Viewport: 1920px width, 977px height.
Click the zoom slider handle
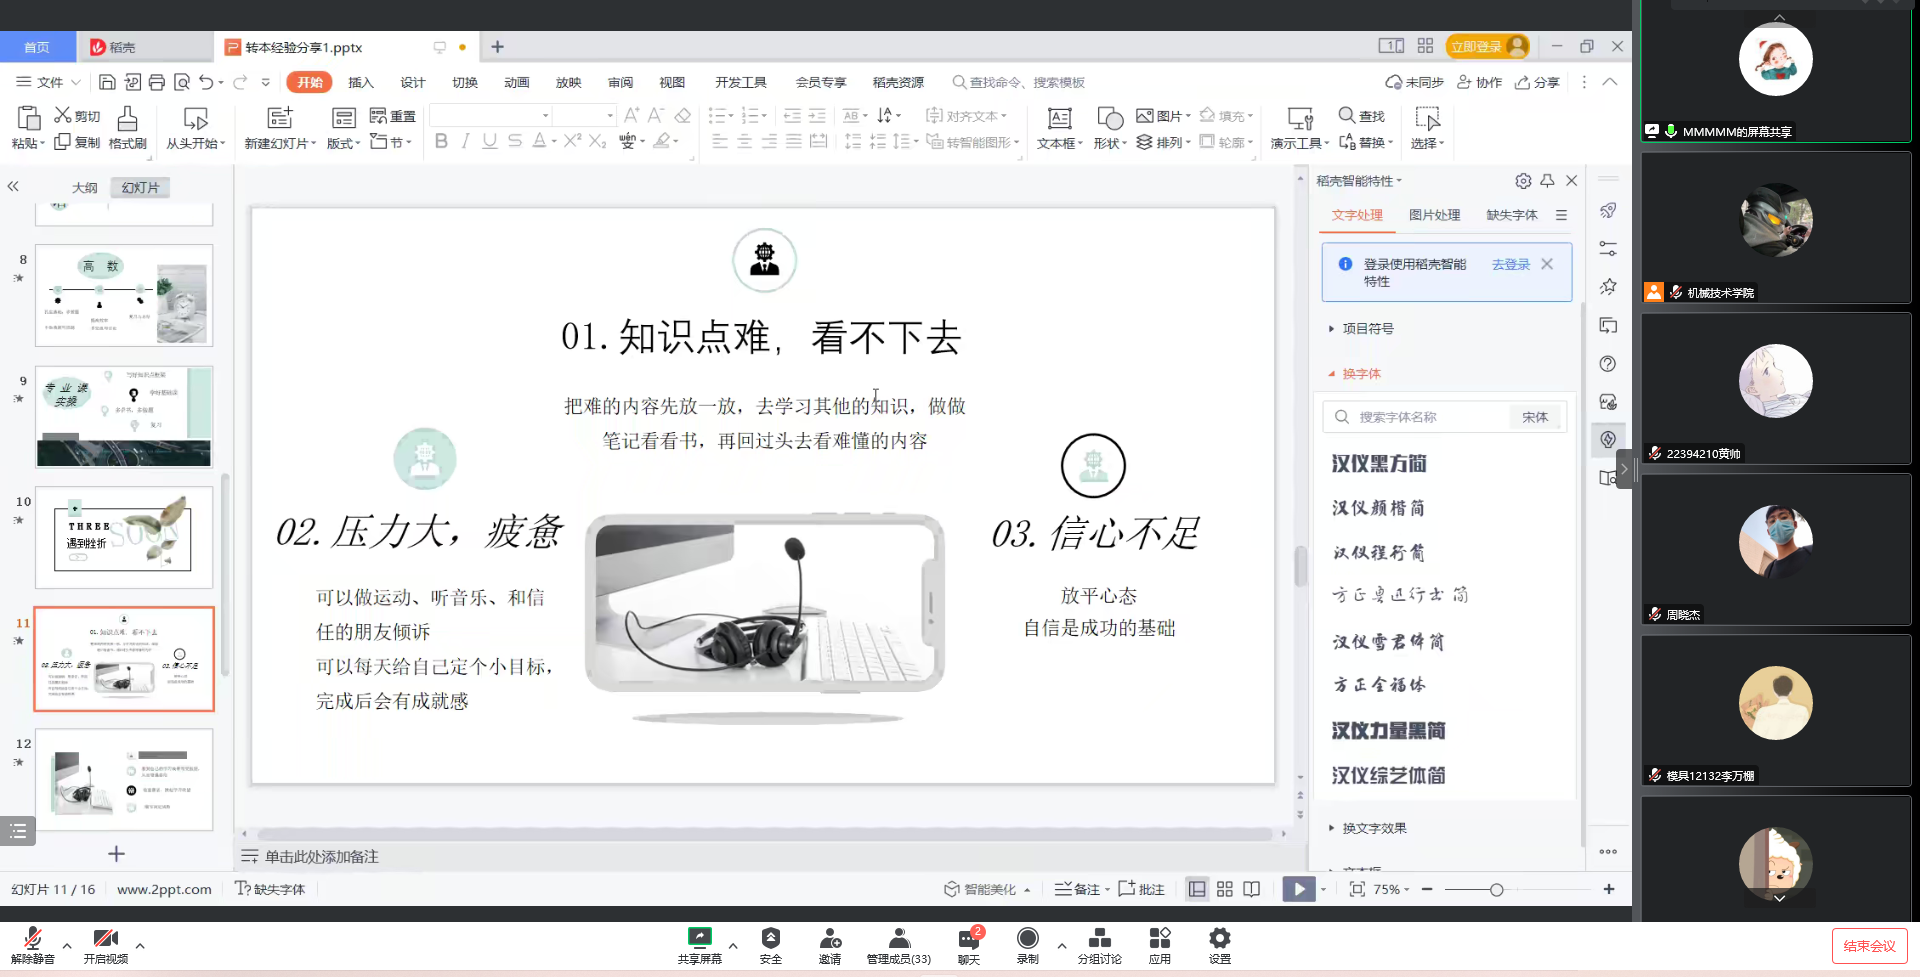(x=1496, y=889)
